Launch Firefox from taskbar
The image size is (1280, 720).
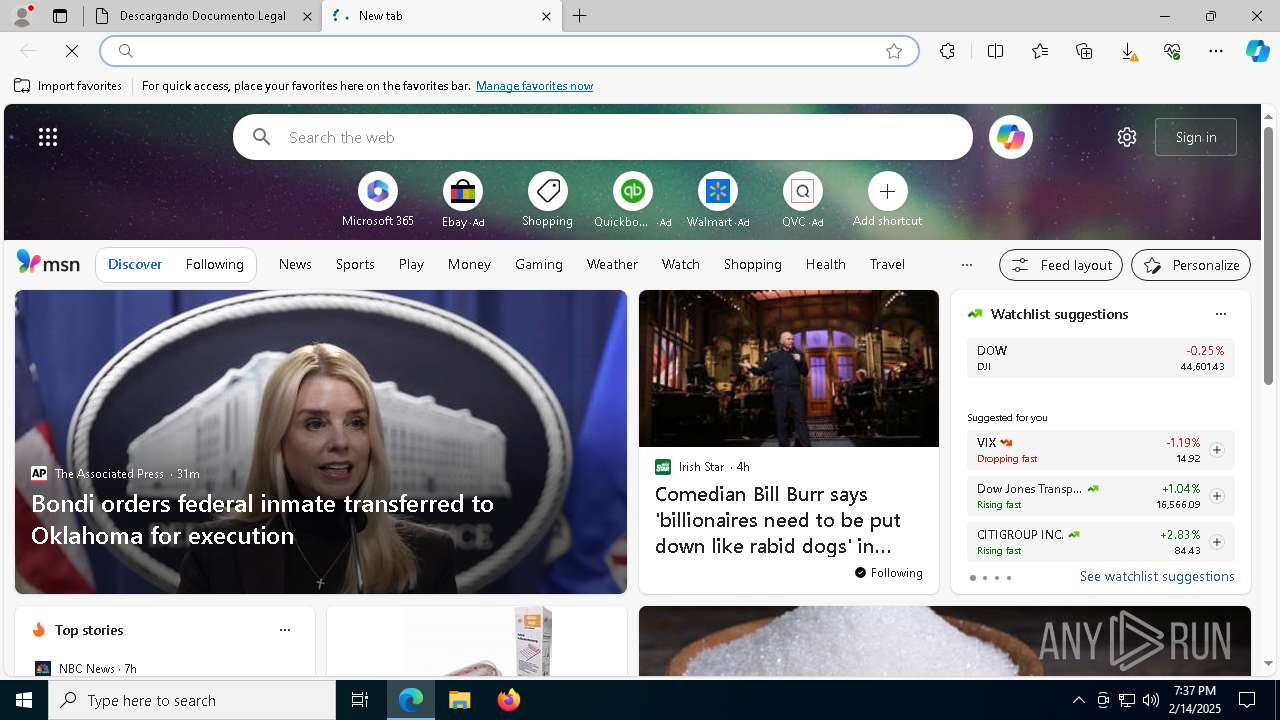click(x=509, y=700)
